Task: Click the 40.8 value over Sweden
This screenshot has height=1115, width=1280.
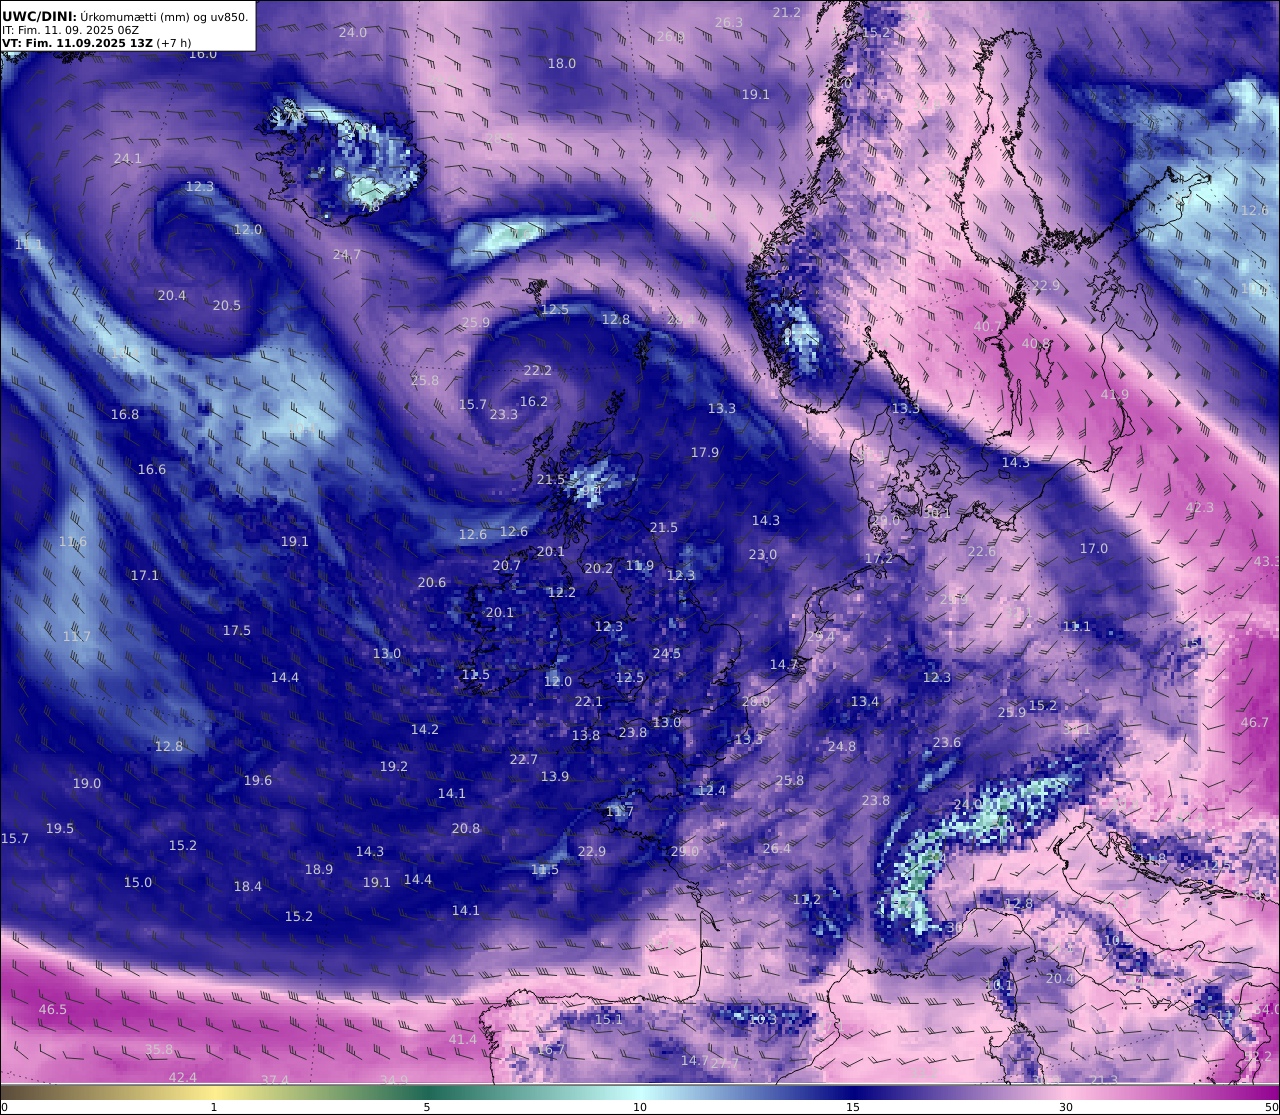Action: 1036,343
